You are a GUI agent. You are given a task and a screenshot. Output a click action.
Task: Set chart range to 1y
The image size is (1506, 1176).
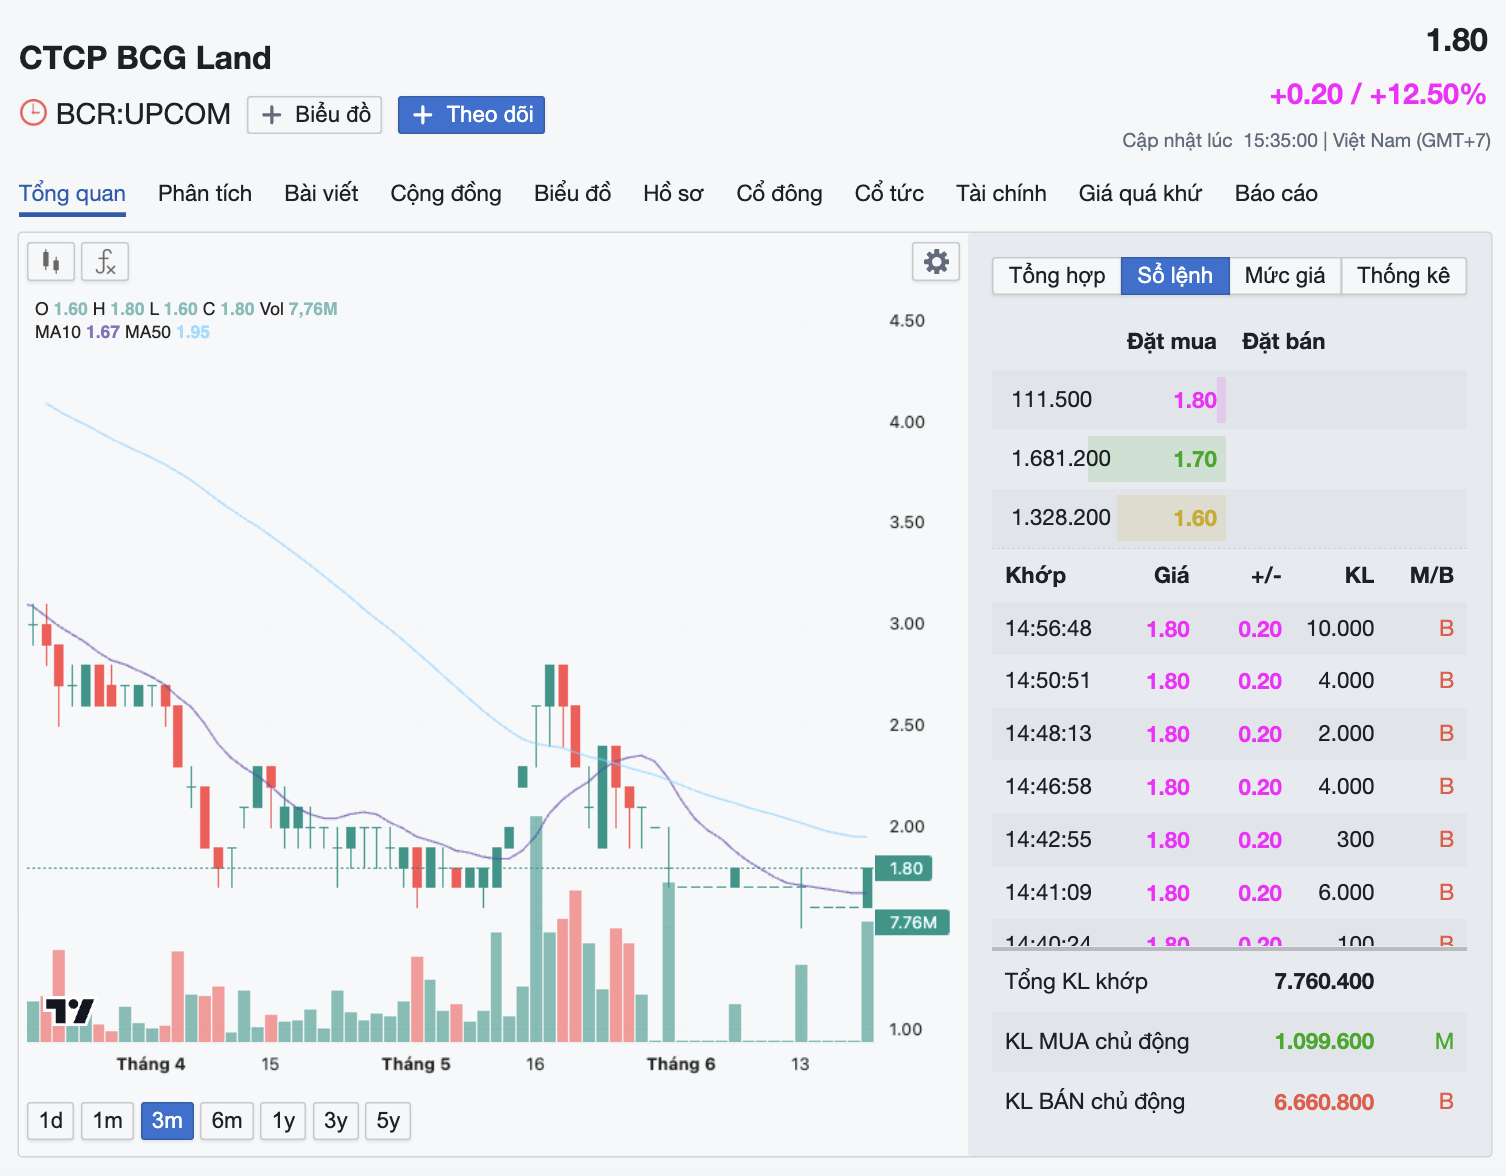284,1120
